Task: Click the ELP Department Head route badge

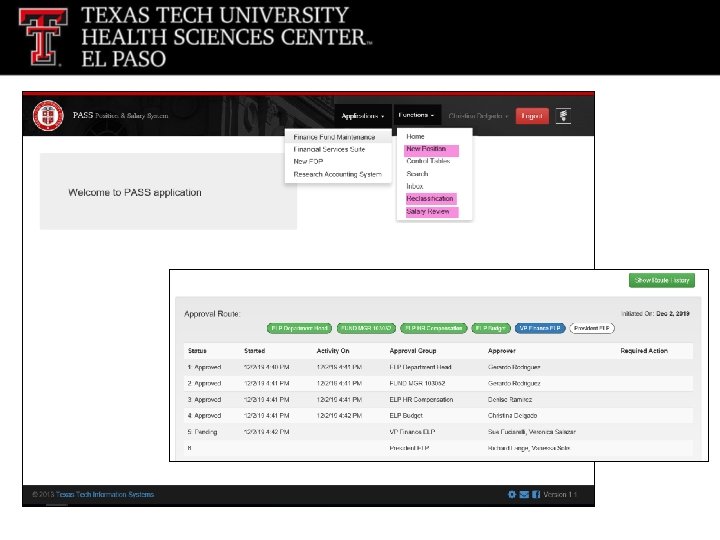Action: (299, 328)
